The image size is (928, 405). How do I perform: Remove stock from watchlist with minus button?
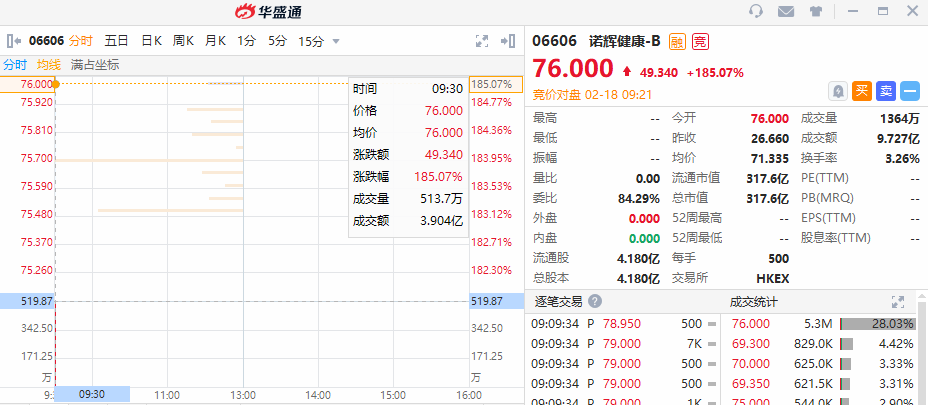click(910, 91)
